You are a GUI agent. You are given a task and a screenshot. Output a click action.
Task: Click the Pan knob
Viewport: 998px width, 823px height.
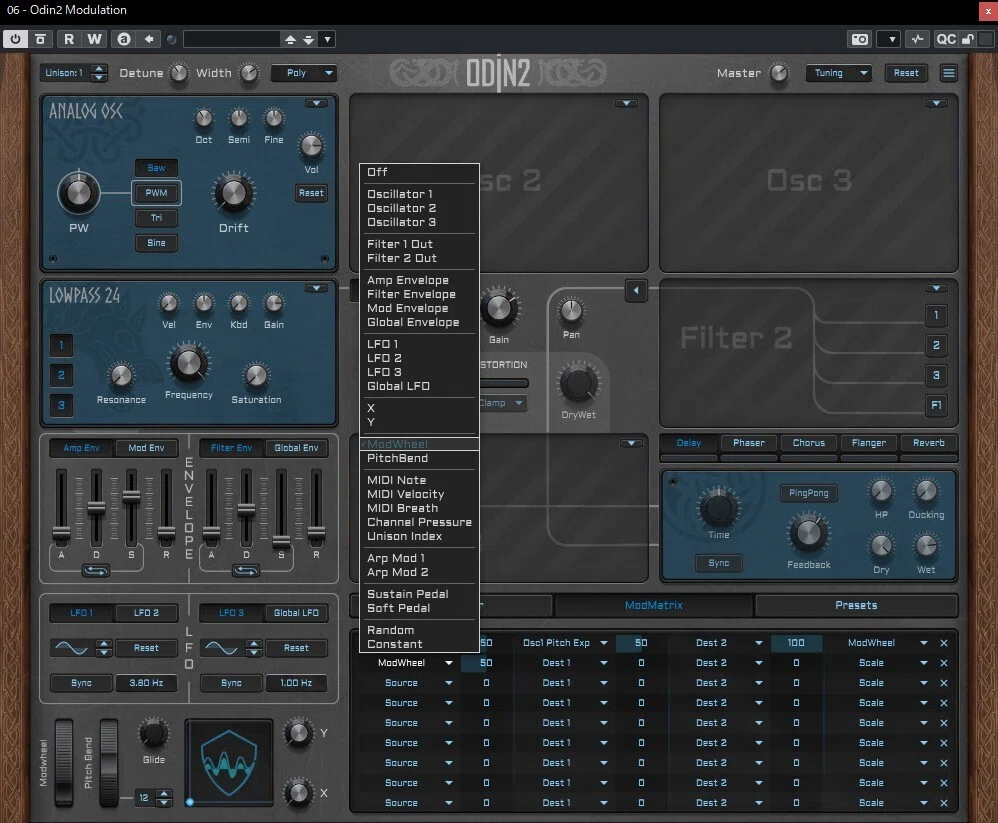pos(571,310)
